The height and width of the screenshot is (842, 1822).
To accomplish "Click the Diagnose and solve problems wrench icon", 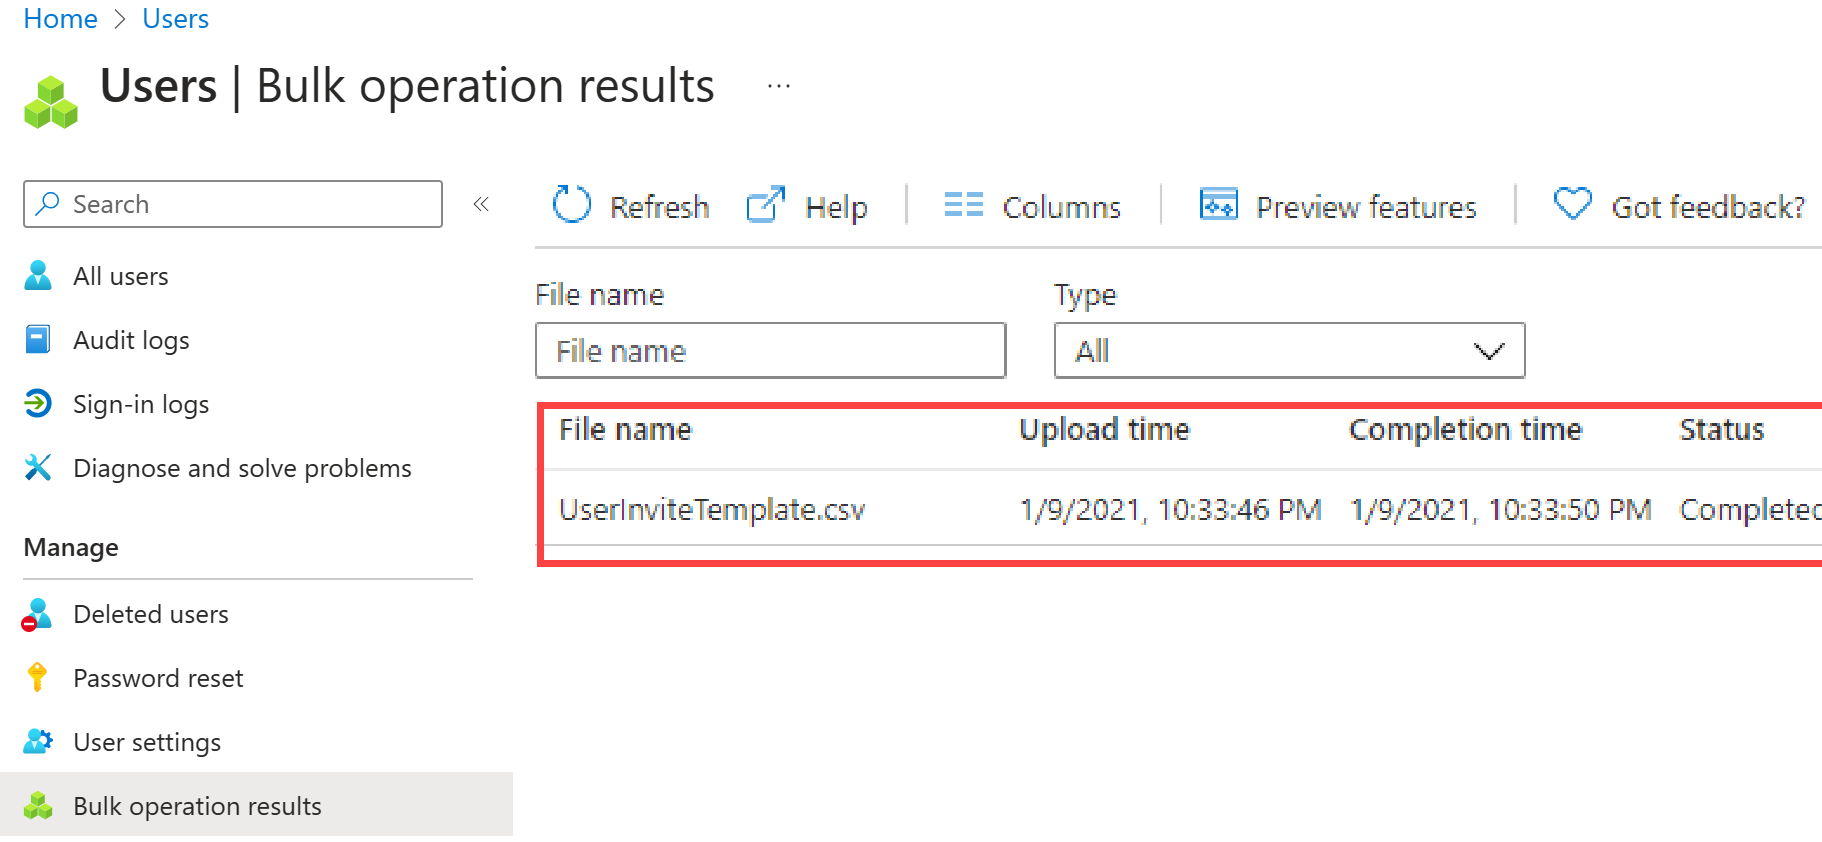I will click(38, 467).
